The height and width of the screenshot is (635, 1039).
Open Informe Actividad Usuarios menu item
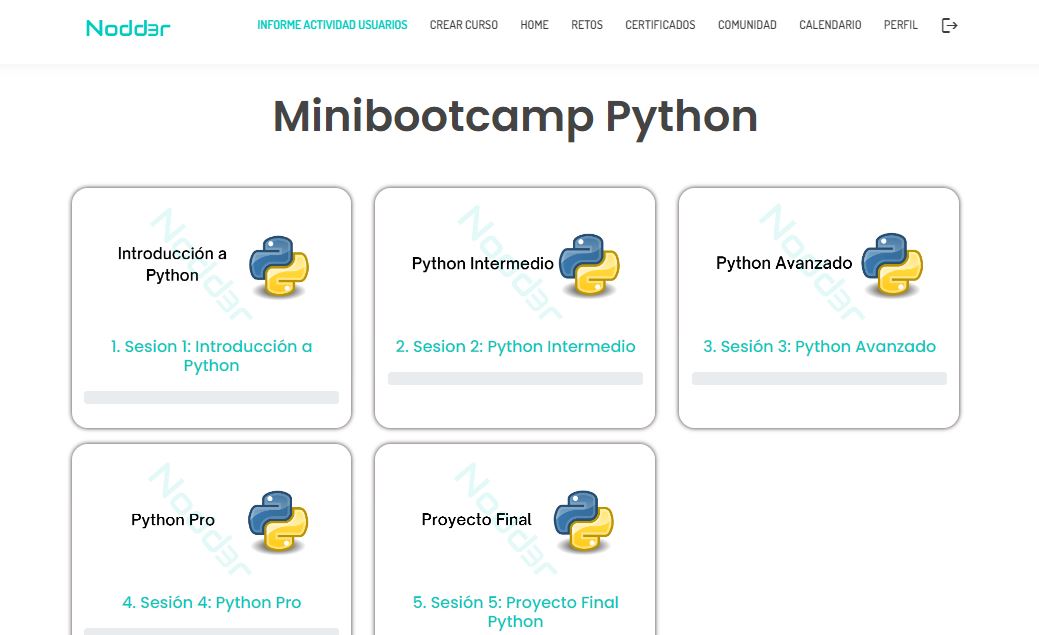pos(332,25)
